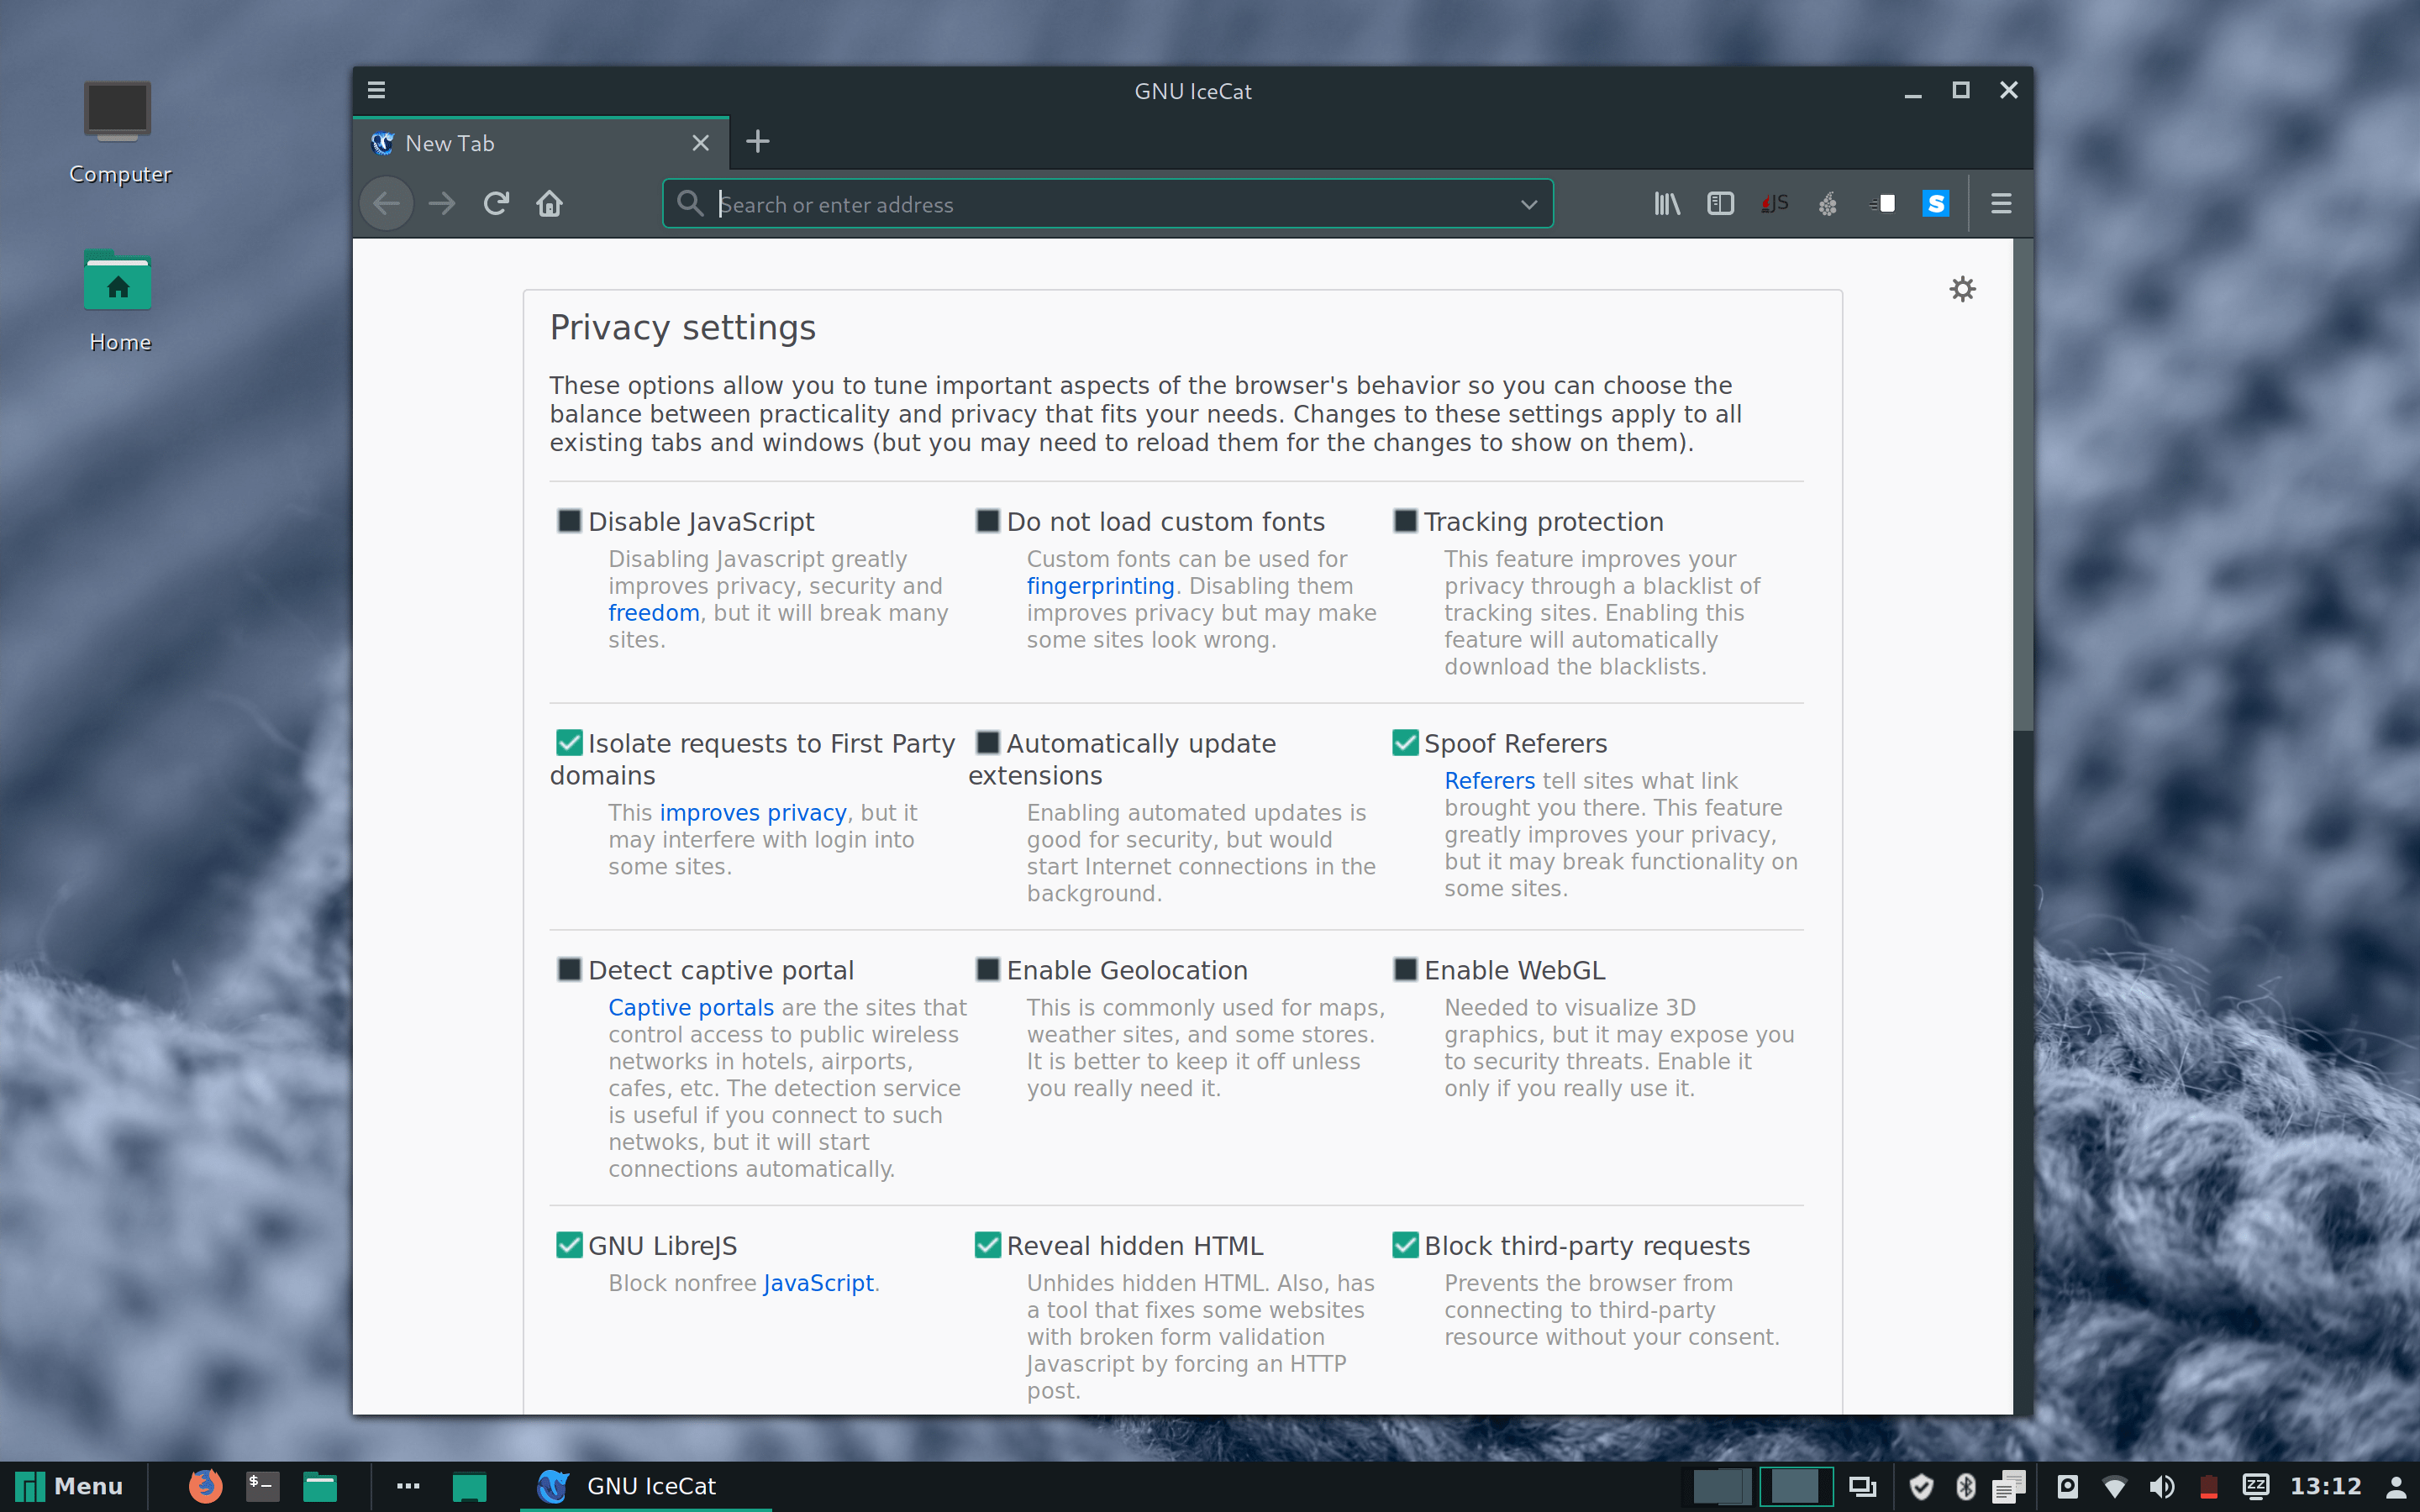Viewport: 2420px width, 1512px height.
Task: Follow the freedom link
Action: click(654, 613)
